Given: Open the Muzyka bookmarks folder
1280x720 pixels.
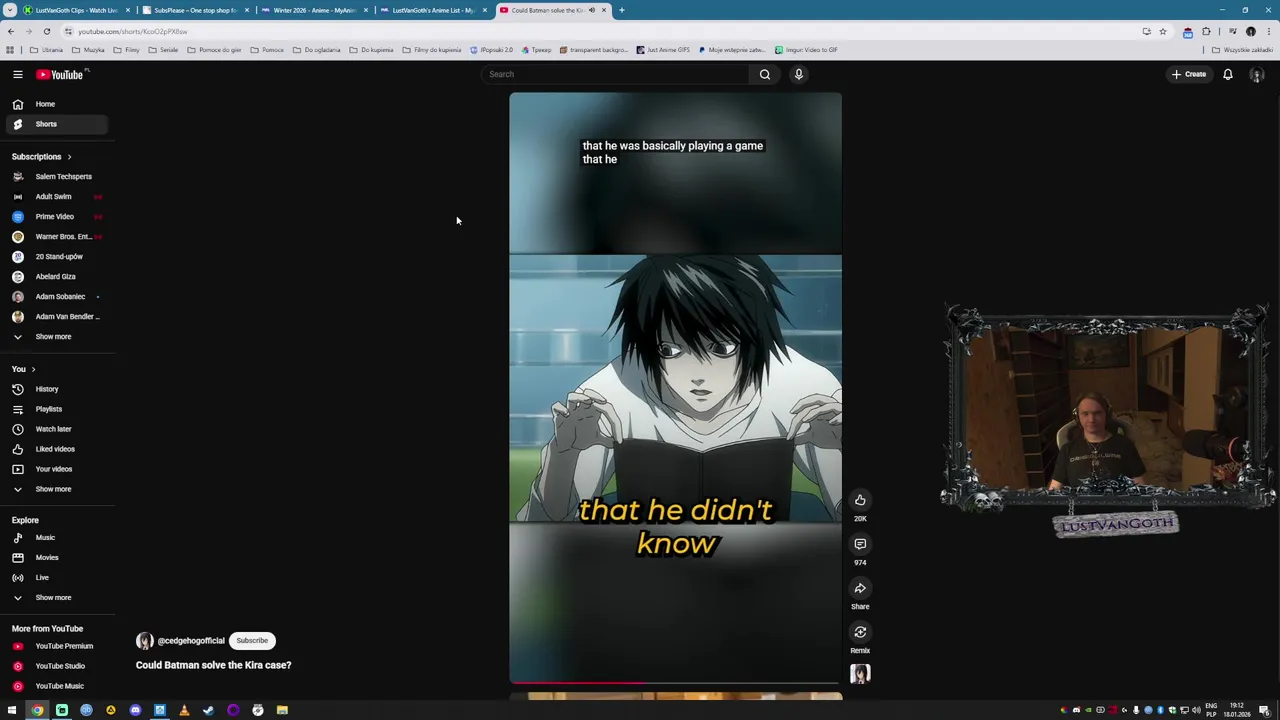Looking at the screenshot, I should coord(88,50).
